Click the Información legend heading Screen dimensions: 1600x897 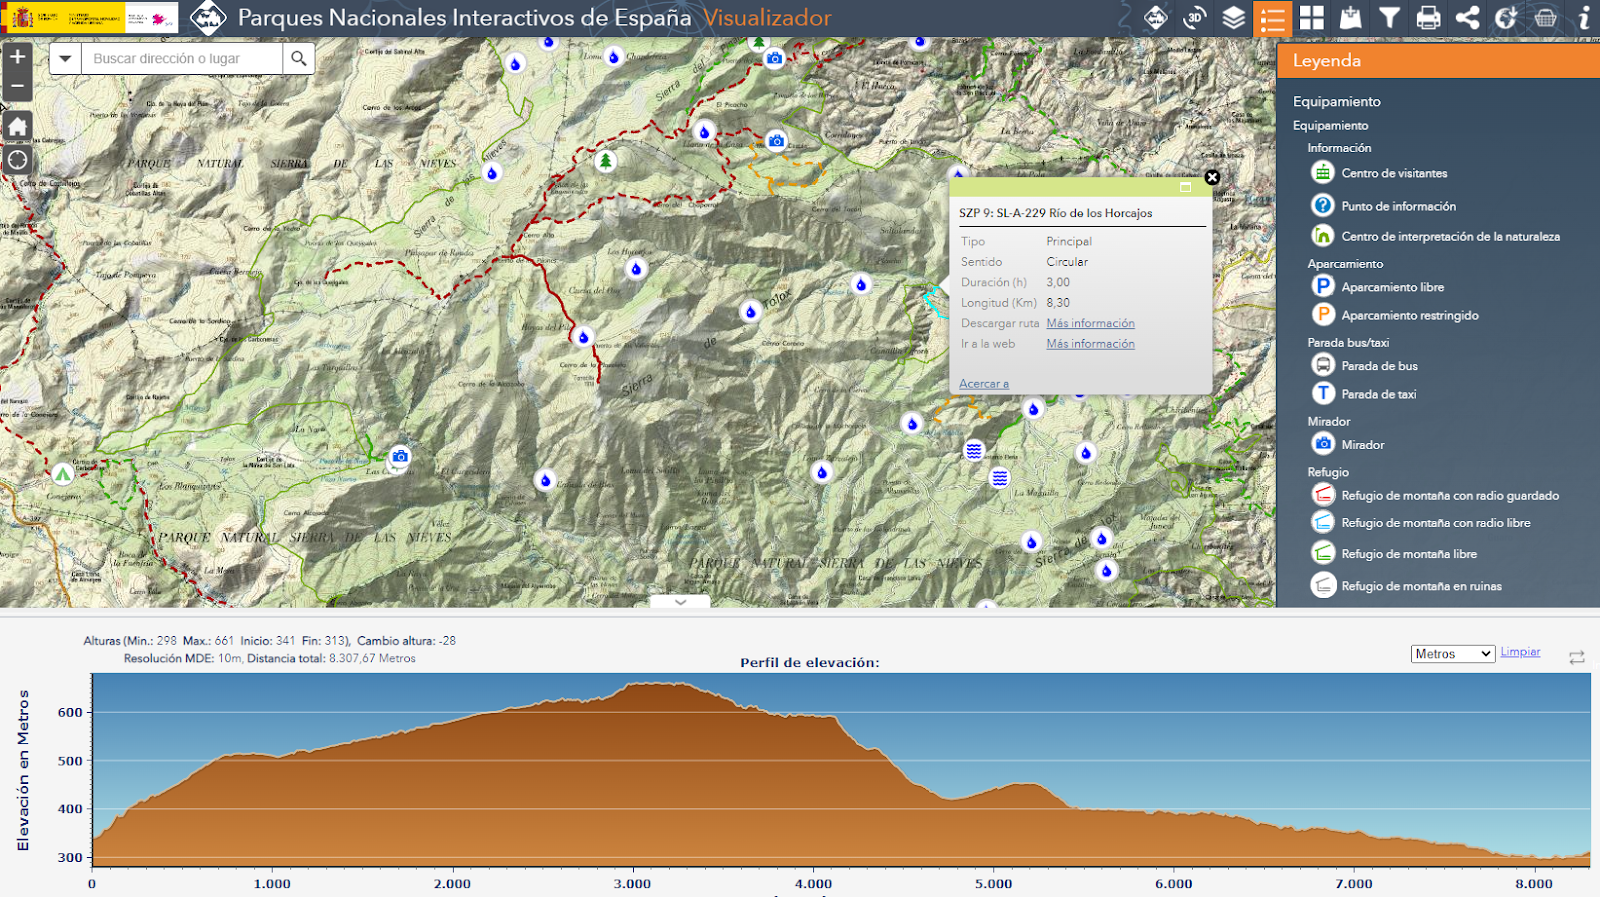point(1339,148)
